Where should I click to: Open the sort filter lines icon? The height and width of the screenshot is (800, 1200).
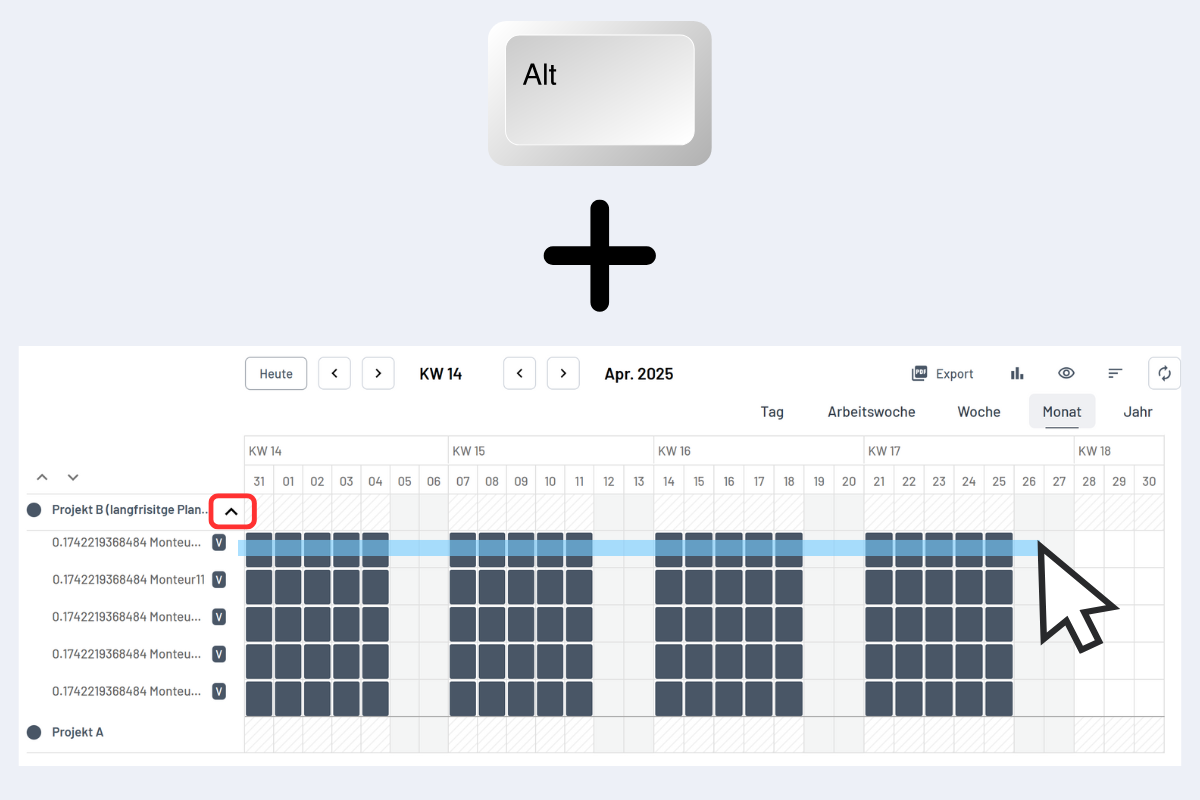[1115, 373]
